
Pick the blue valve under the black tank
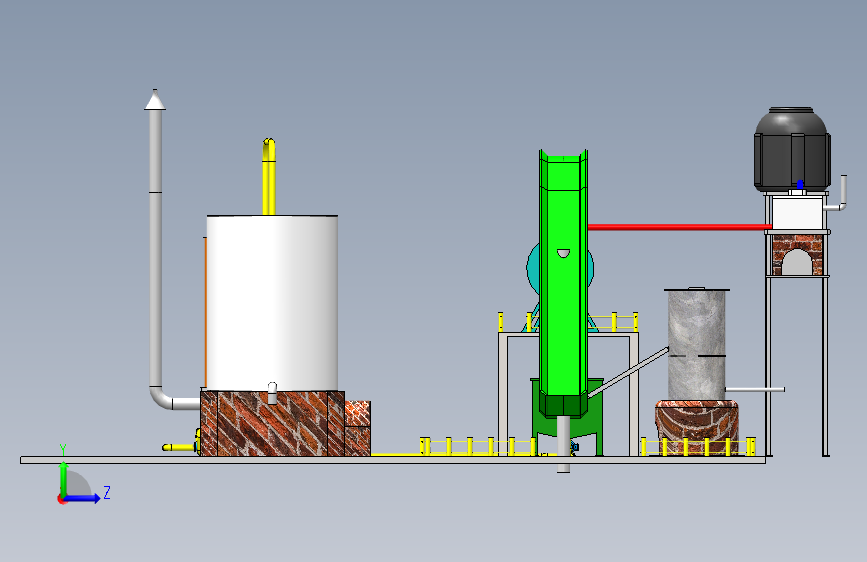[x=800, y=185]
